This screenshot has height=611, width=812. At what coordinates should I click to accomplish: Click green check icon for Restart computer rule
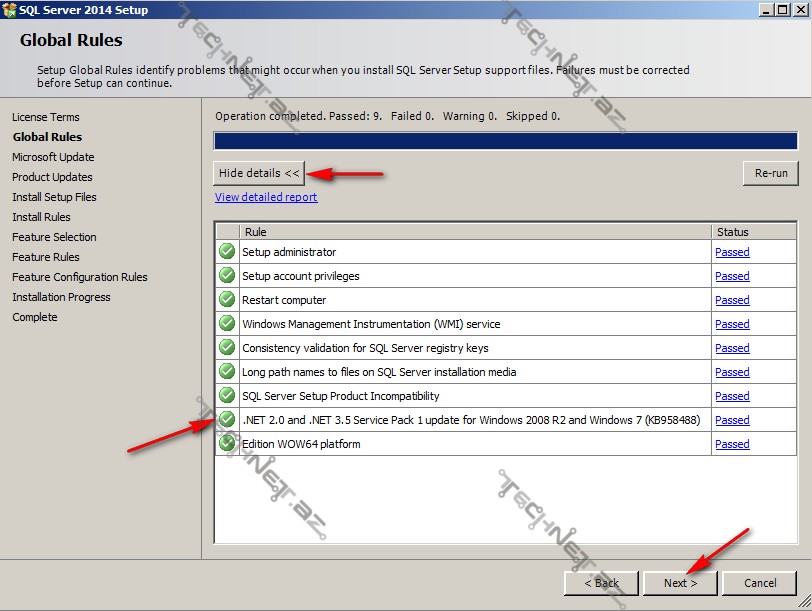point(227,300)
